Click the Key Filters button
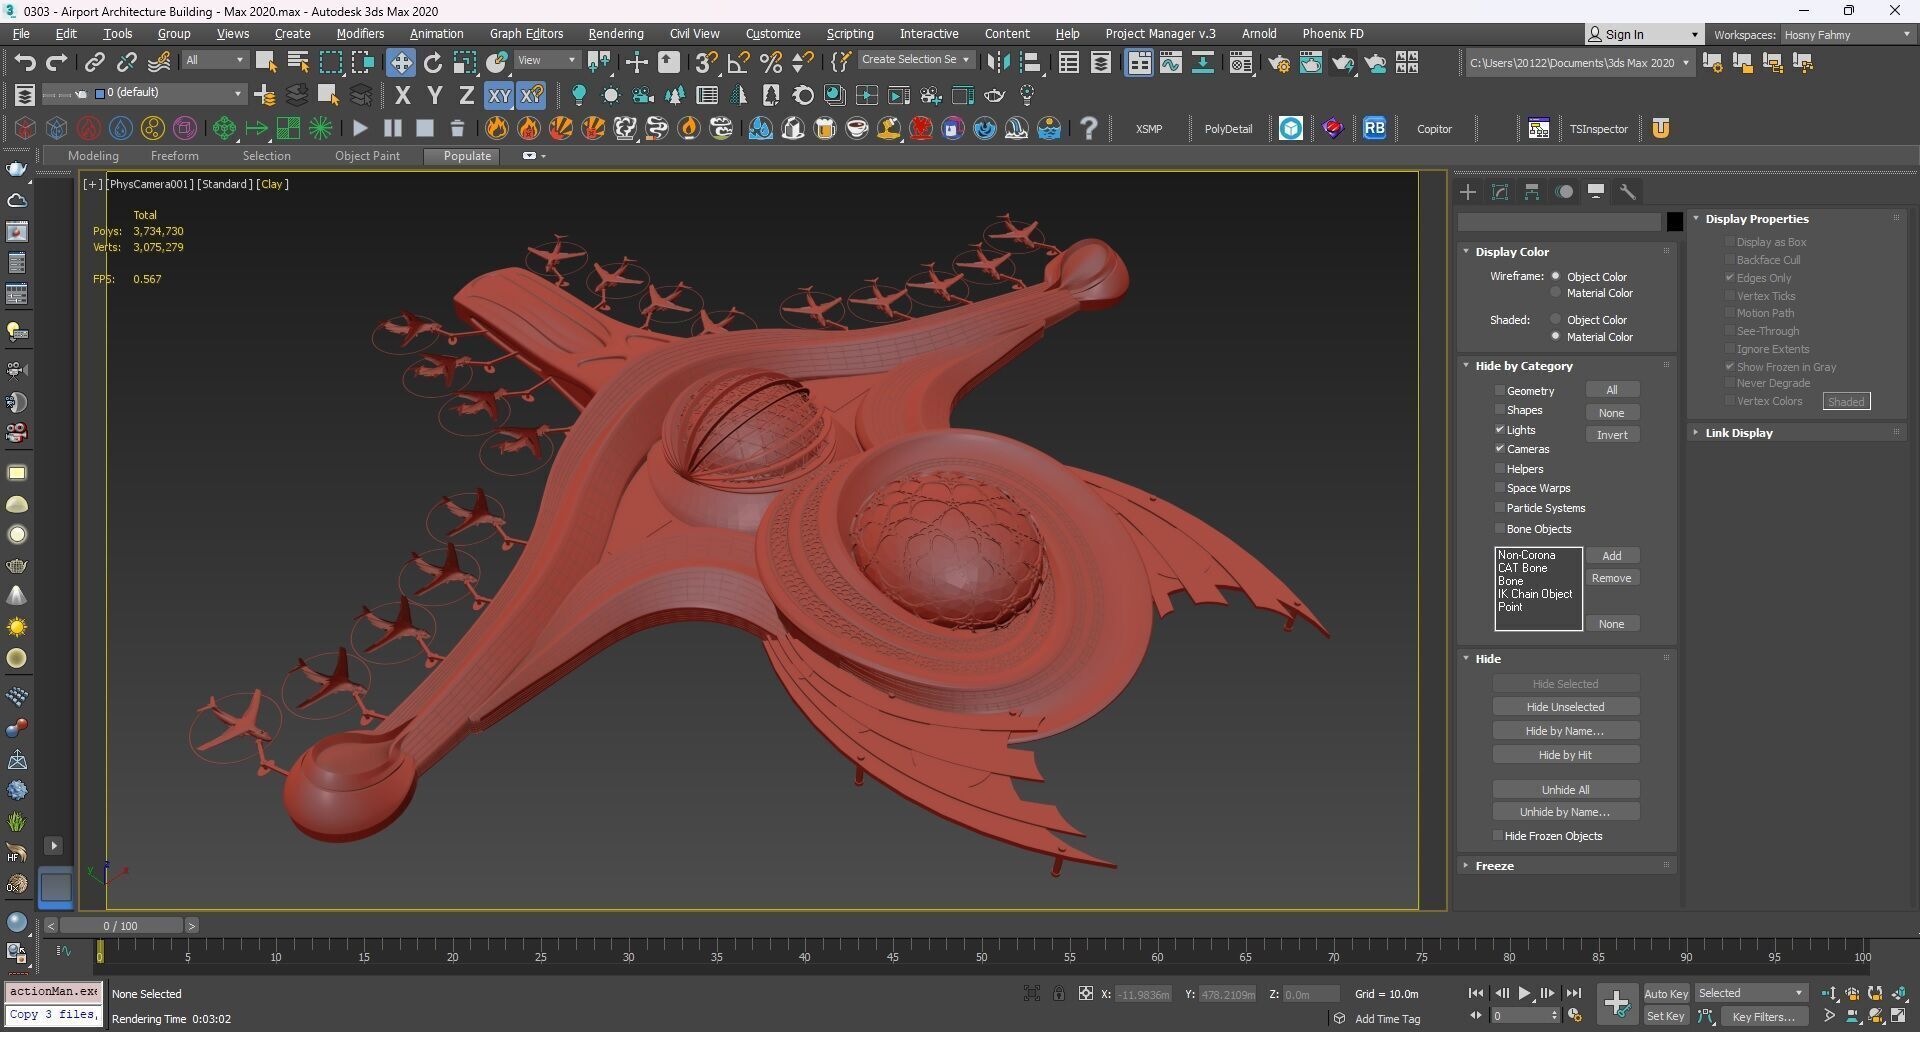The image size is (1920, 1040). coord(1764,1017)
